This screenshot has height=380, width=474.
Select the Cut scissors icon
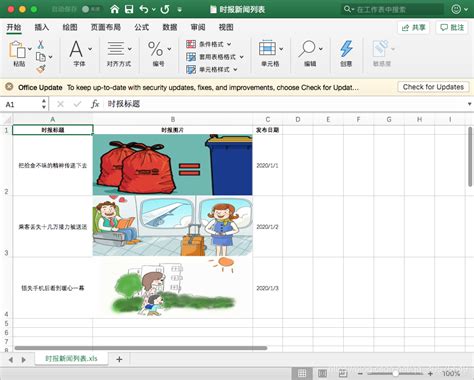coord(41,45)
